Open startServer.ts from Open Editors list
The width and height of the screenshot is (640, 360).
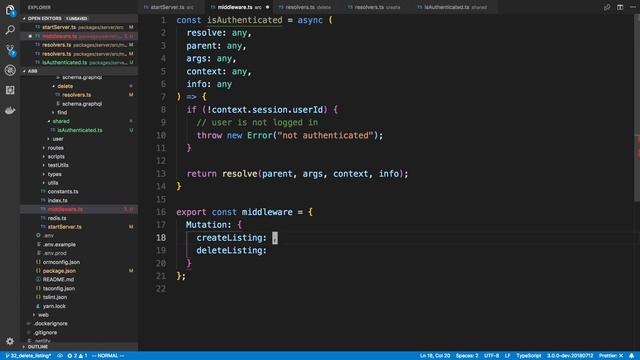pos(79,27)
